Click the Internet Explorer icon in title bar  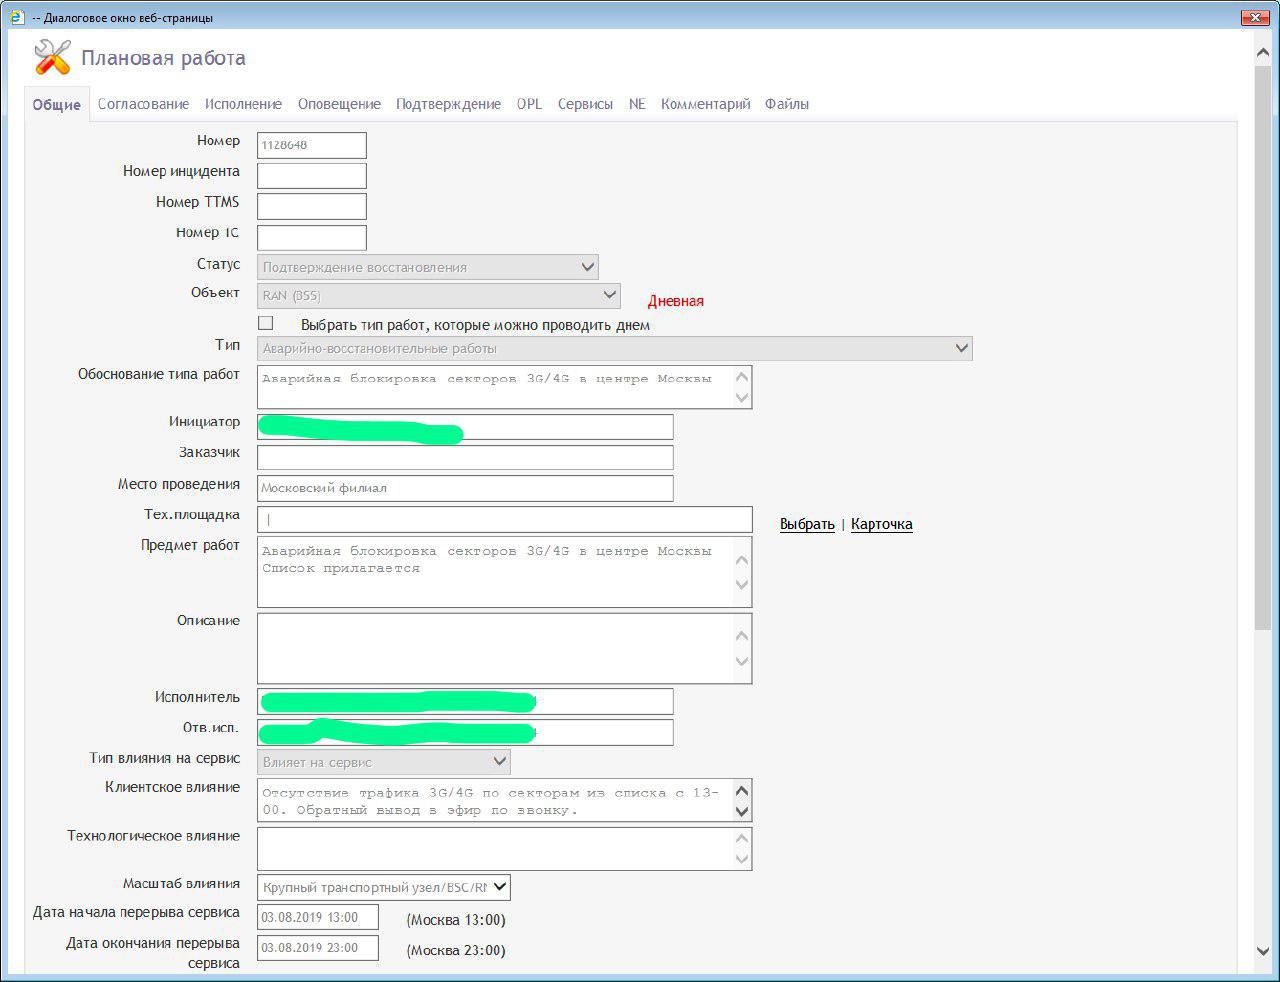pyautogui.click(x=16, y=17)
